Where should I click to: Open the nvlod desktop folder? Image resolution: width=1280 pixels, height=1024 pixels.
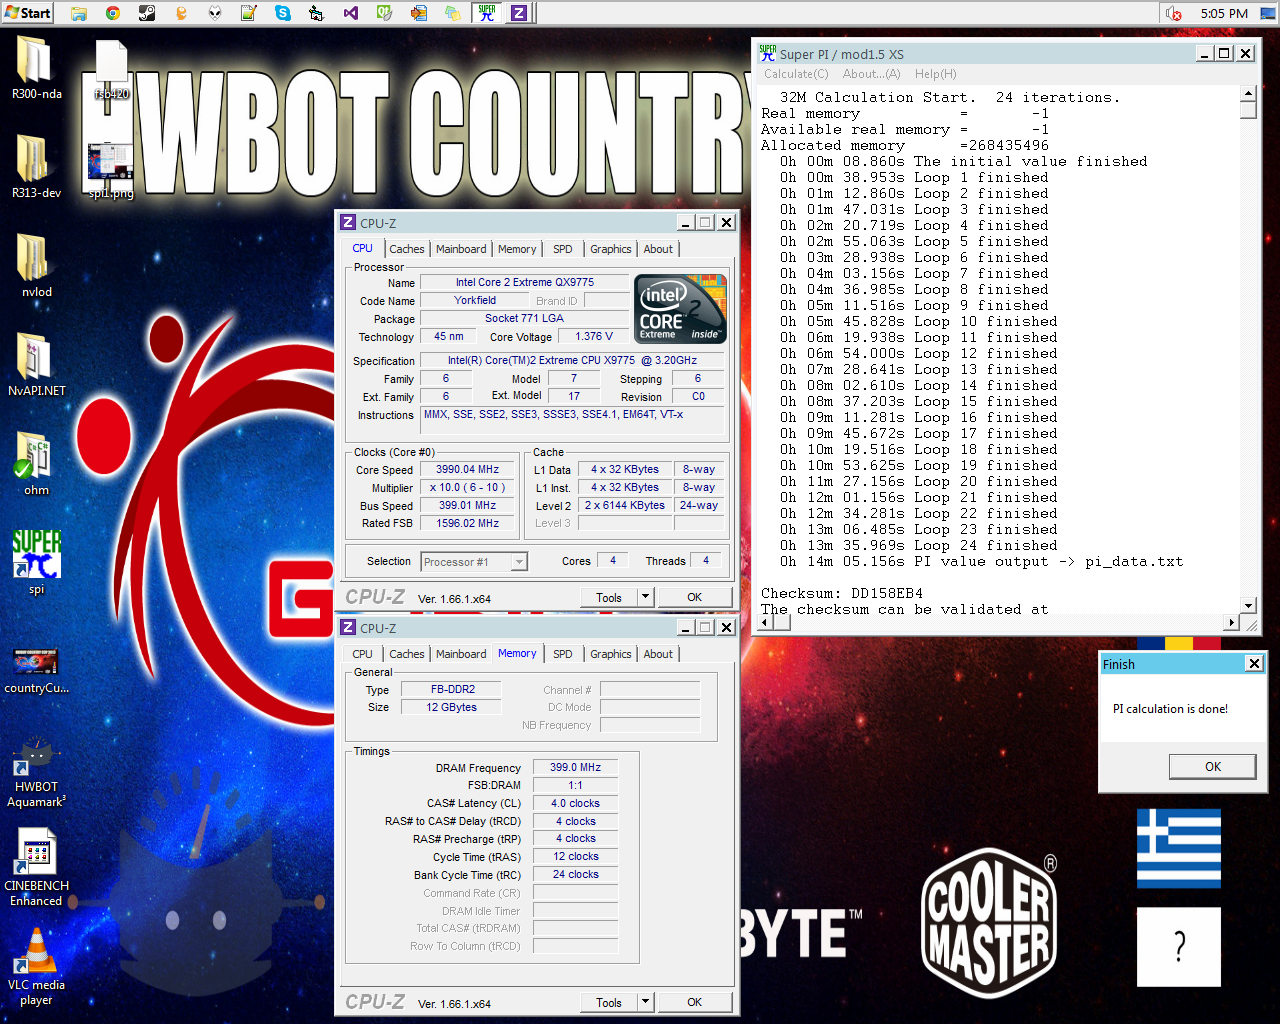click(36, 266)
